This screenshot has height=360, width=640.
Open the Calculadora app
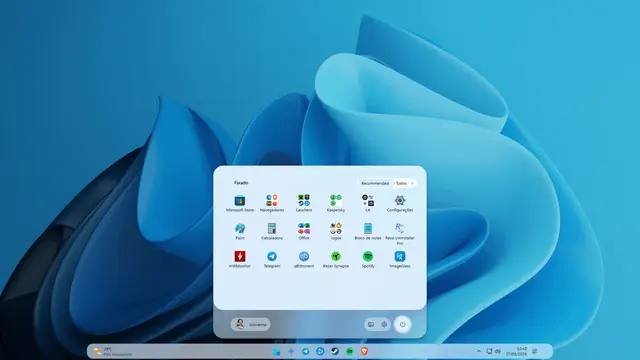pyautogui.click(x=272, y=231)
